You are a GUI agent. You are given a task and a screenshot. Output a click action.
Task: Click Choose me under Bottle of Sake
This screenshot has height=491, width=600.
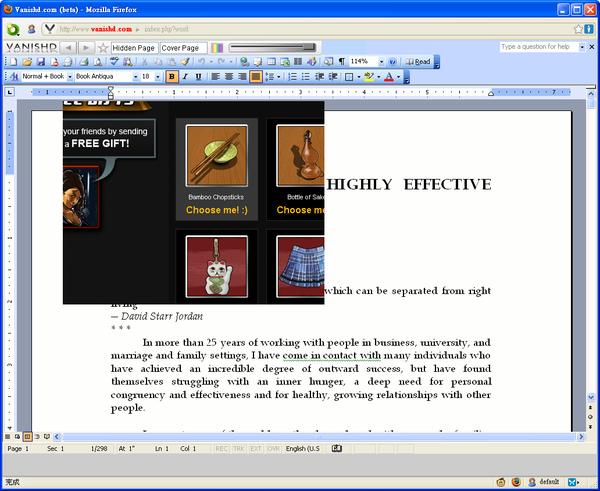point(300,210)
